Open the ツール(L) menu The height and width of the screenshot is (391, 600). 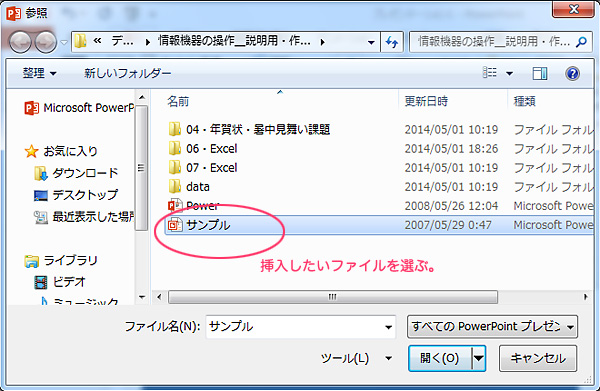click(x=356, y=358)
